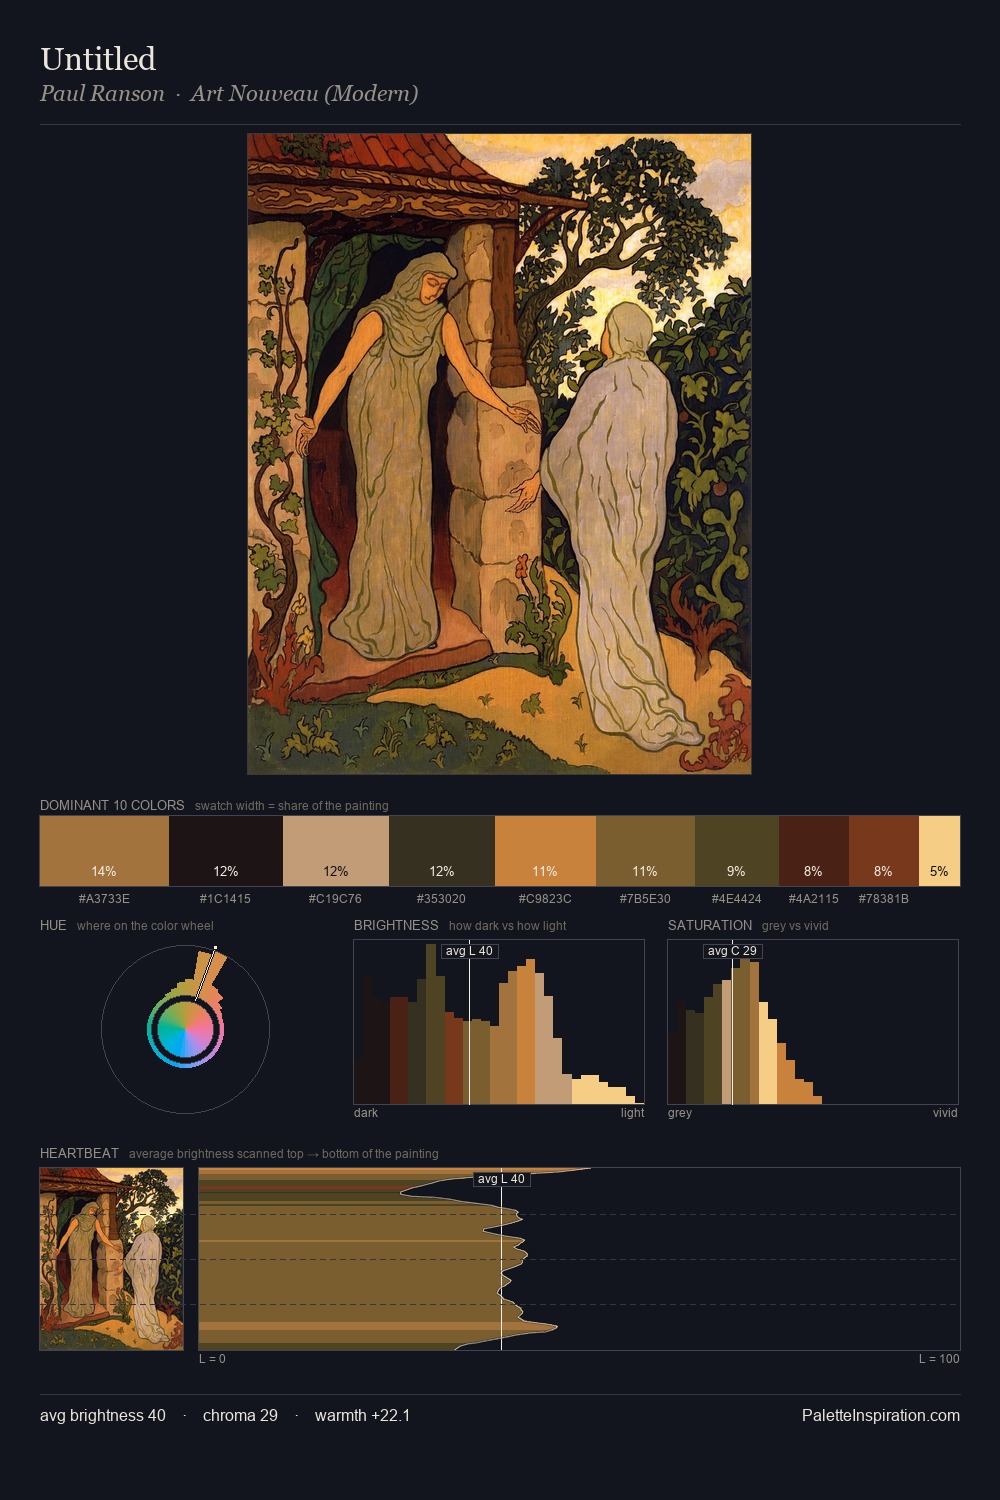The image size is (1000, 1500).
Task: Click 'DOMINANT 10 COLORS' heading
Action: click(112, 805)
